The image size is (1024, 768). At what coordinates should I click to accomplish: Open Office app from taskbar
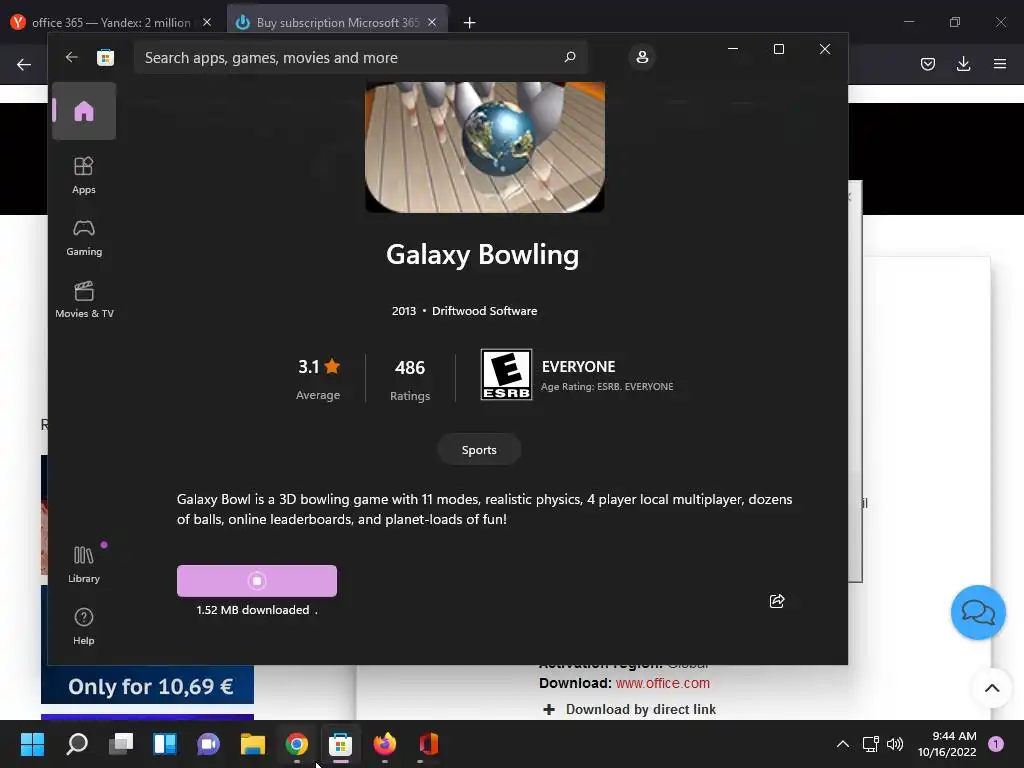[428, 744]
